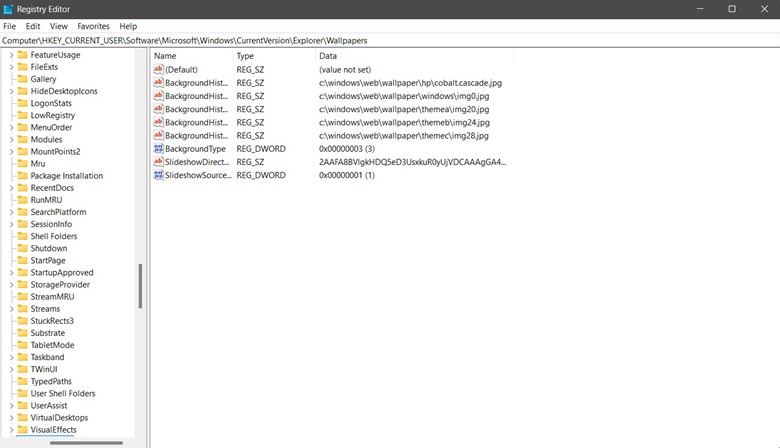This screenshot has height=448, width=780.
Task: Select the LogonStats folder icon
Action: (x=22, y=103)
